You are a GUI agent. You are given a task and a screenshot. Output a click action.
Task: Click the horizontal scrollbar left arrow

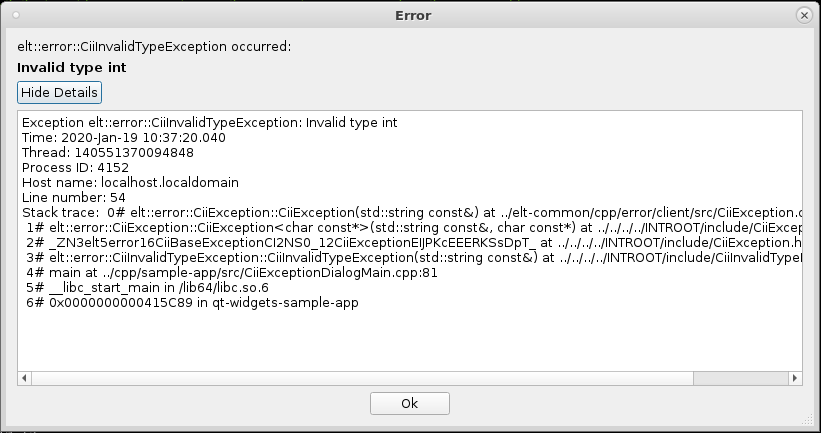pyautogui.click(x=25, y=378)
